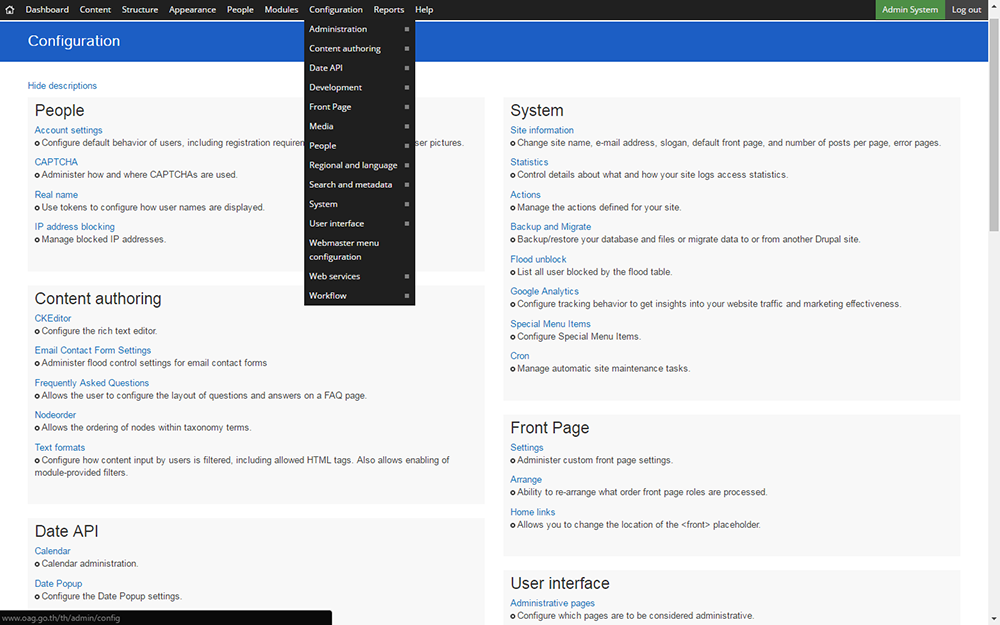Configure Google Analytics tracking
Screen dimensions: 1000x625
tap(544, 291)
